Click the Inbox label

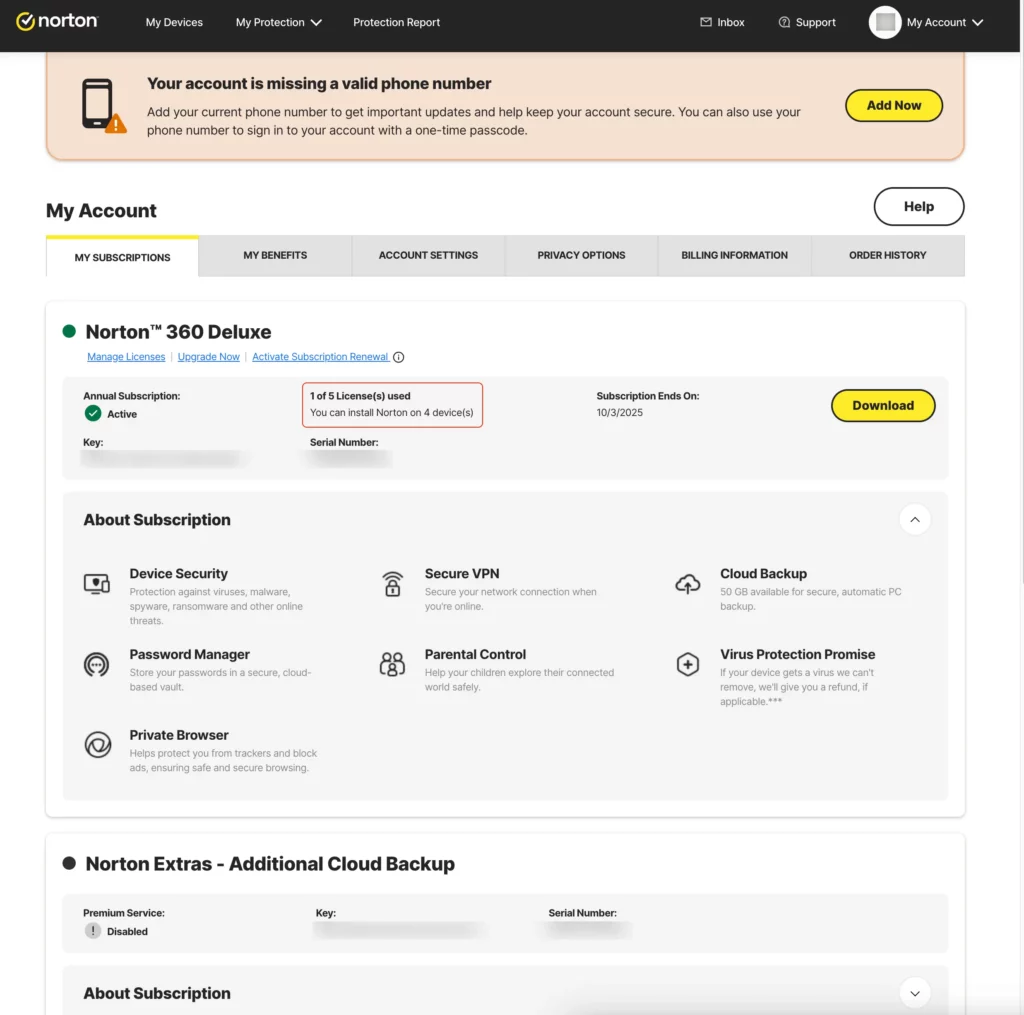click(x=731, y=22)
